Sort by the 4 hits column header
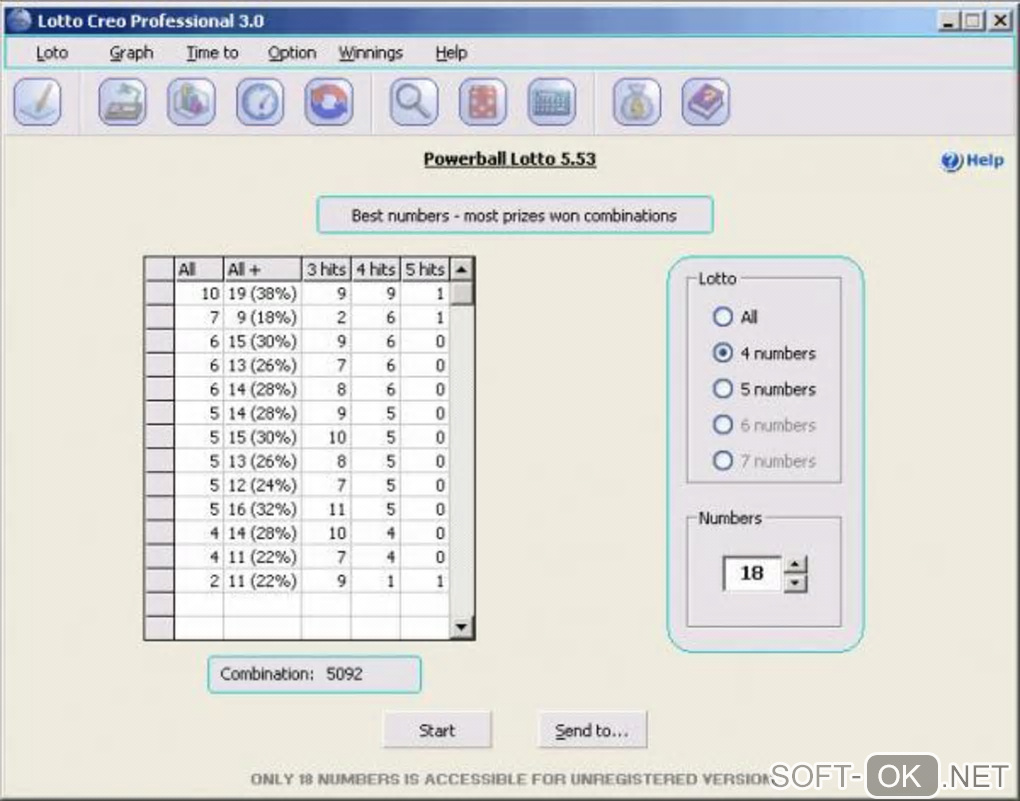Screen dimensions: 1020x801 (x=375, y=269)
